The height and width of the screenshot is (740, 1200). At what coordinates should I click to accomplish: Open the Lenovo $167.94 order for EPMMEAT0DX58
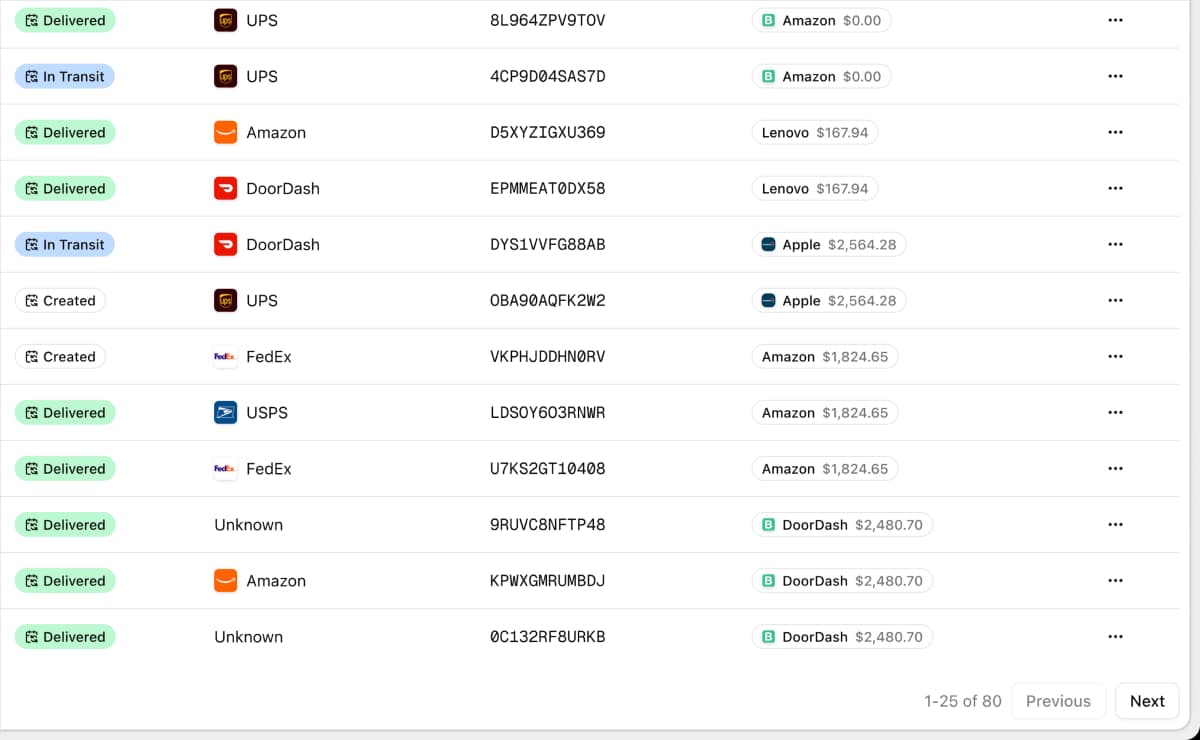click(x=814, y=188)
